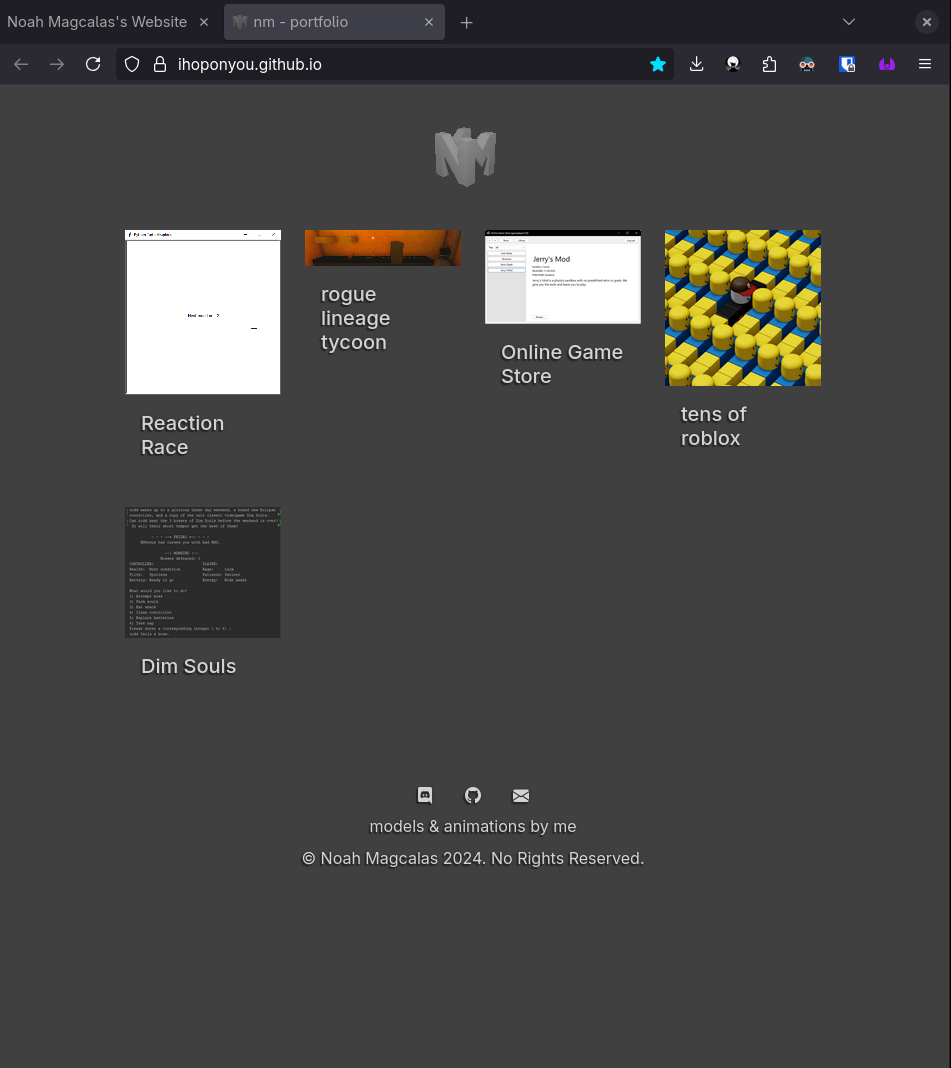Toggle the site security padlock indicator
This screenshot has height=1068, width=951.
coord(160,63)
